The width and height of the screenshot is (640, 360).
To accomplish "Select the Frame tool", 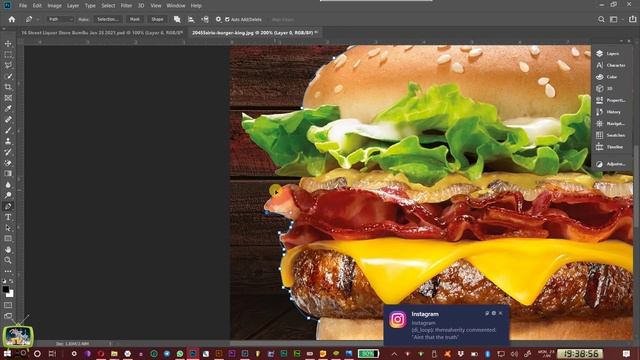I will click(8, 98).
